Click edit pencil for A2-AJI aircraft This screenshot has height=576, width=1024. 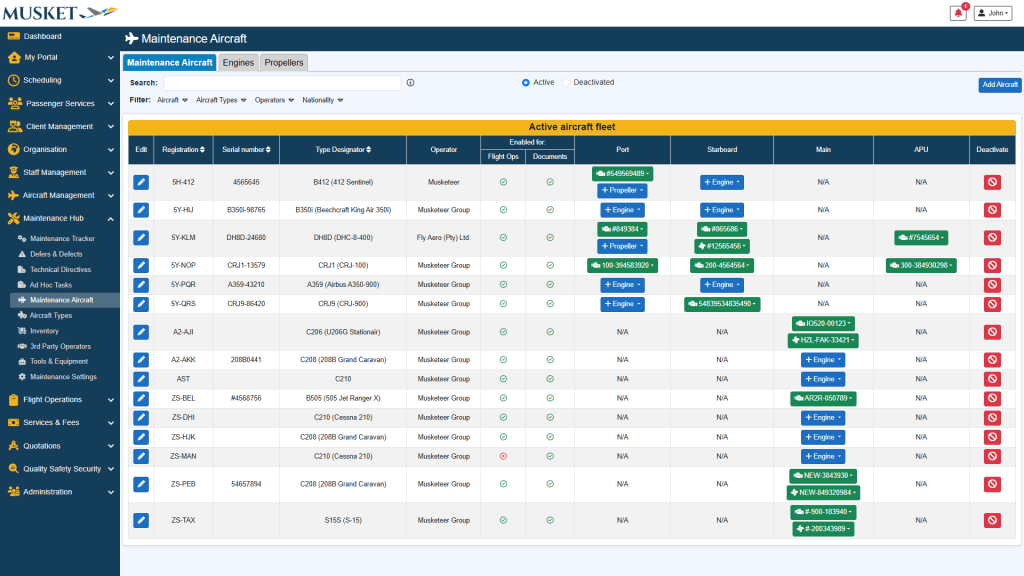pyautogui.click(x=141, y=332)
